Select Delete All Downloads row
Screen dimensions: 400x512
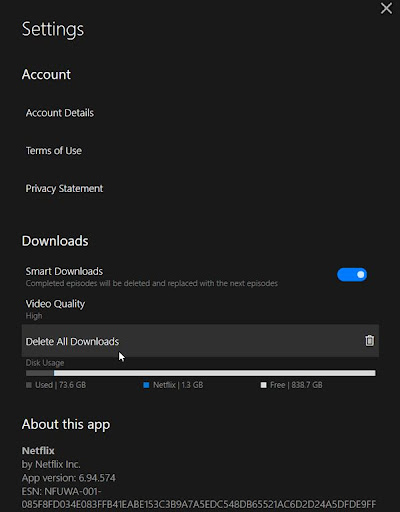pyautogui.click(x=200, y=341)
